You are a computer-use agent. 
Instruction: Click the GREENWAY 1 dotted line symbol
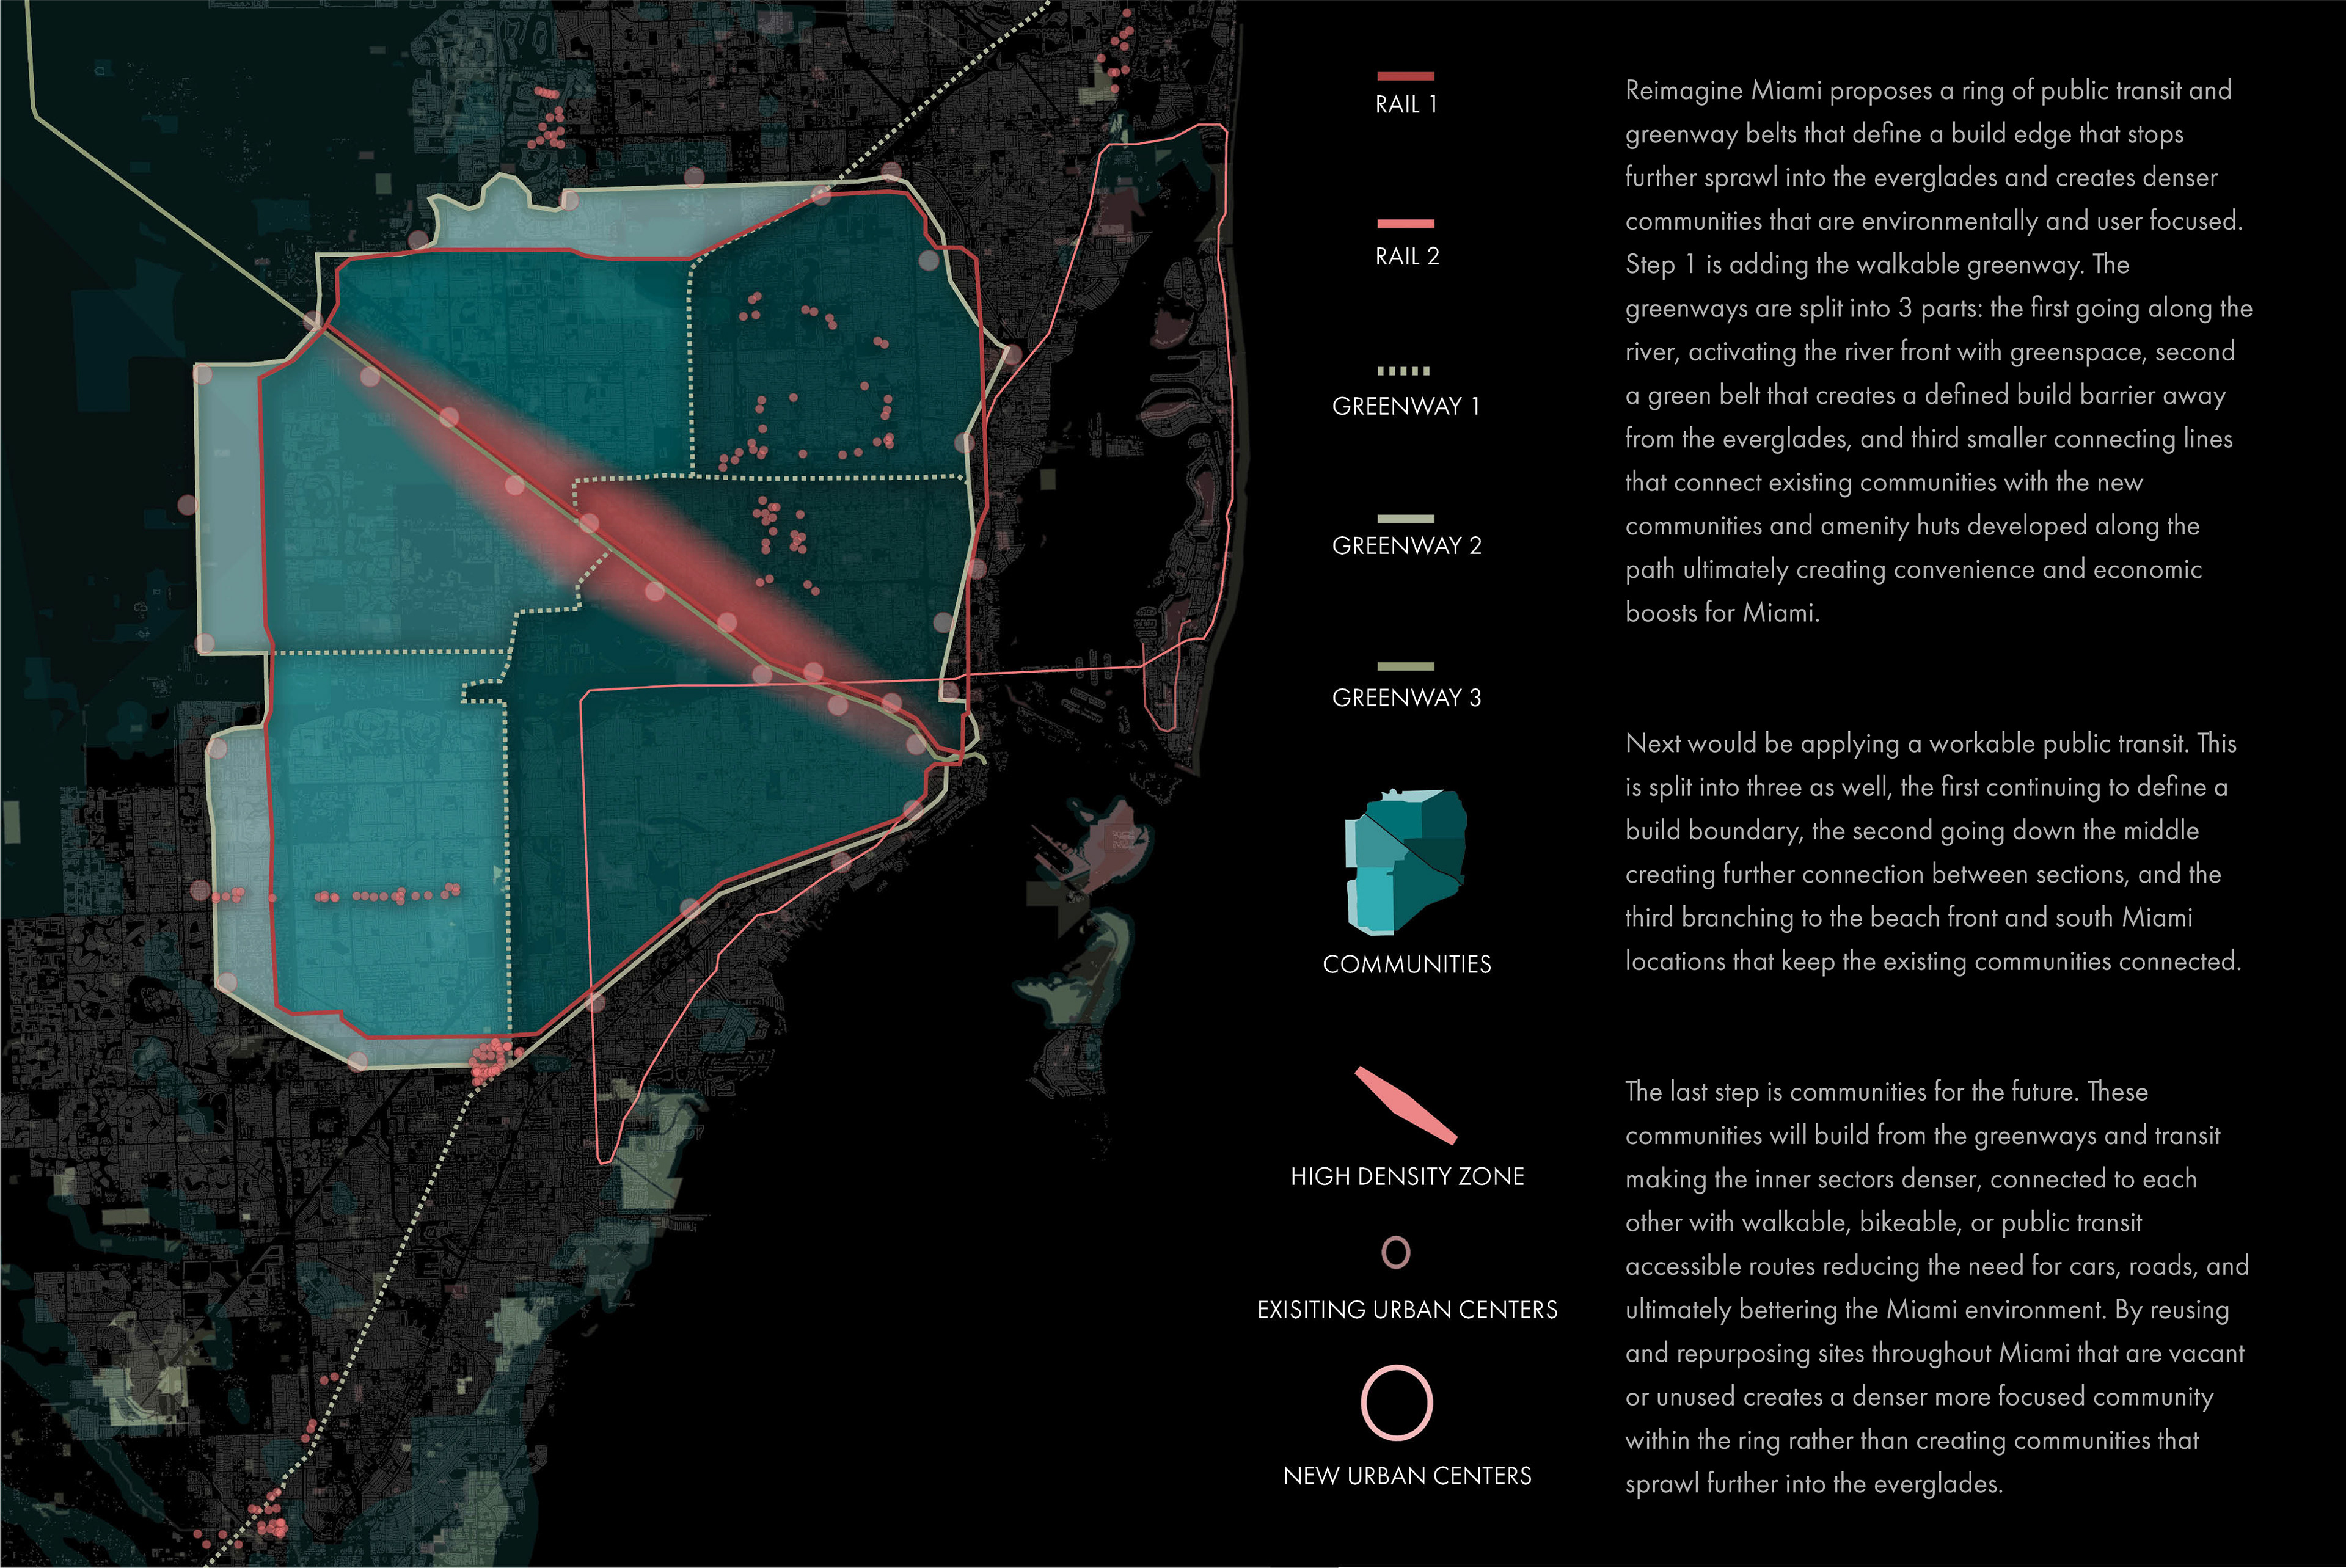(x=1403, y=371)
